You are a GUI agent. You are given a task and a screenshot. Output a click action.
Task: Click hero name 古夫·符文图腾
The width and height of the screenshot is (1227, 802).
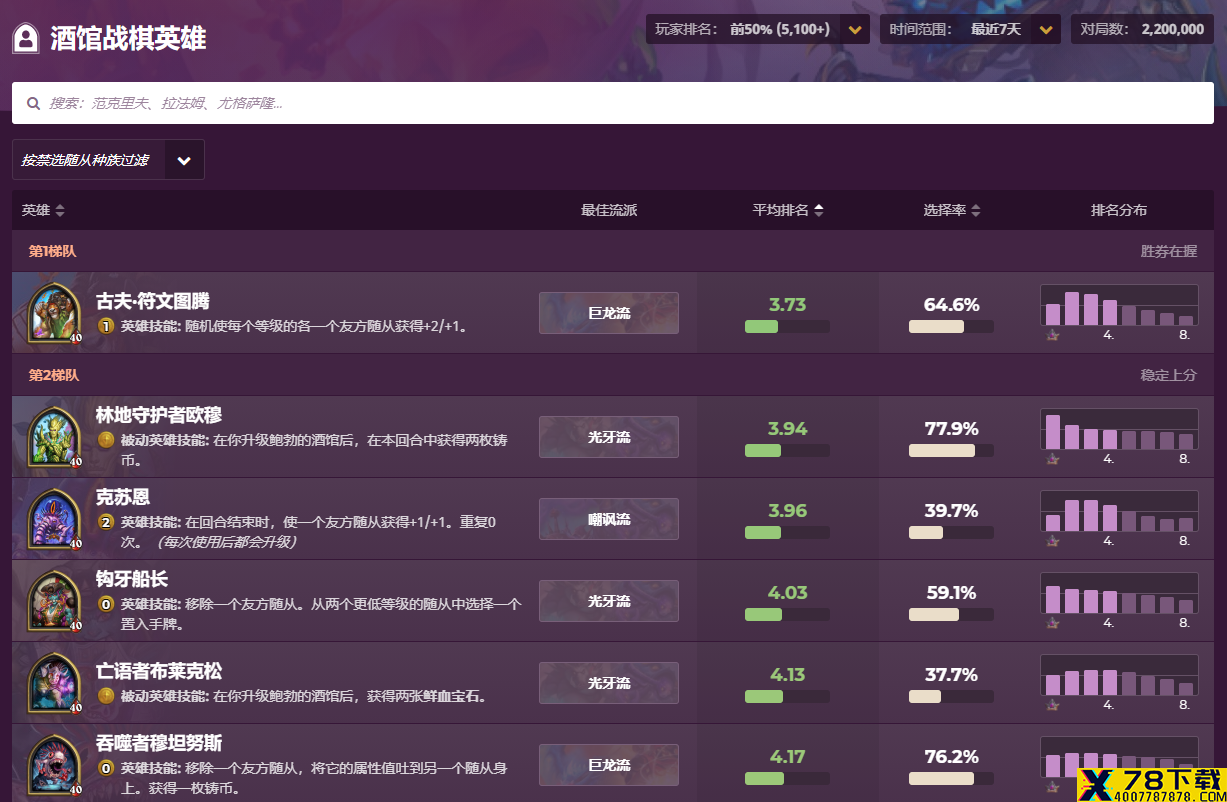153,301
